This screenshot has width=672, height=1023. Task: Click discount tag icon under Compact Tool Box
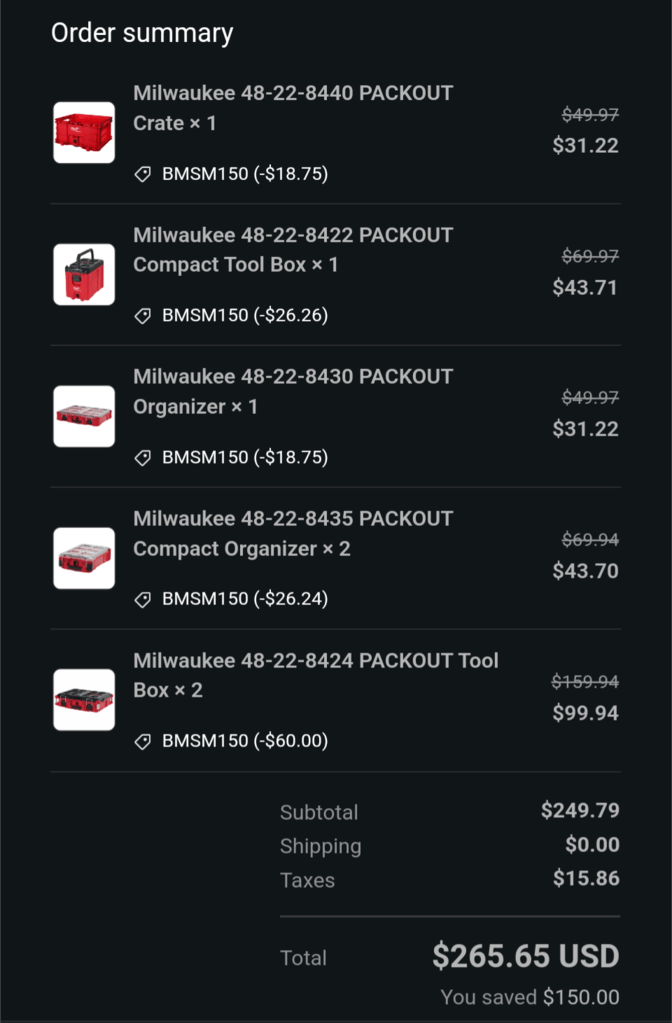[142, 316]
